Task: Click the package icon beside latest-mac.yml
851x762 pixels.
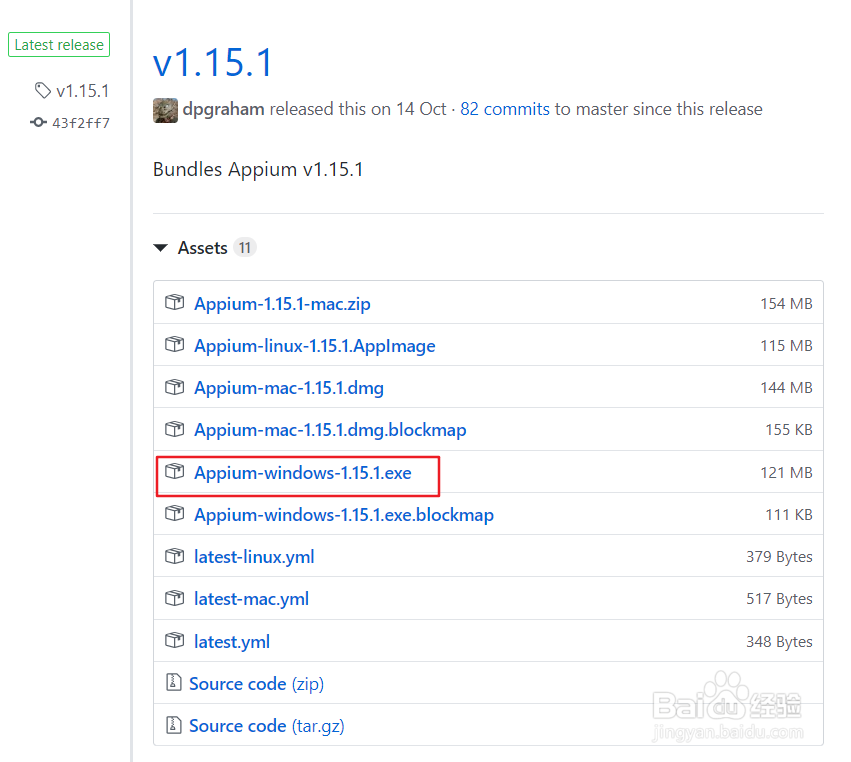Action: point(174,598)
